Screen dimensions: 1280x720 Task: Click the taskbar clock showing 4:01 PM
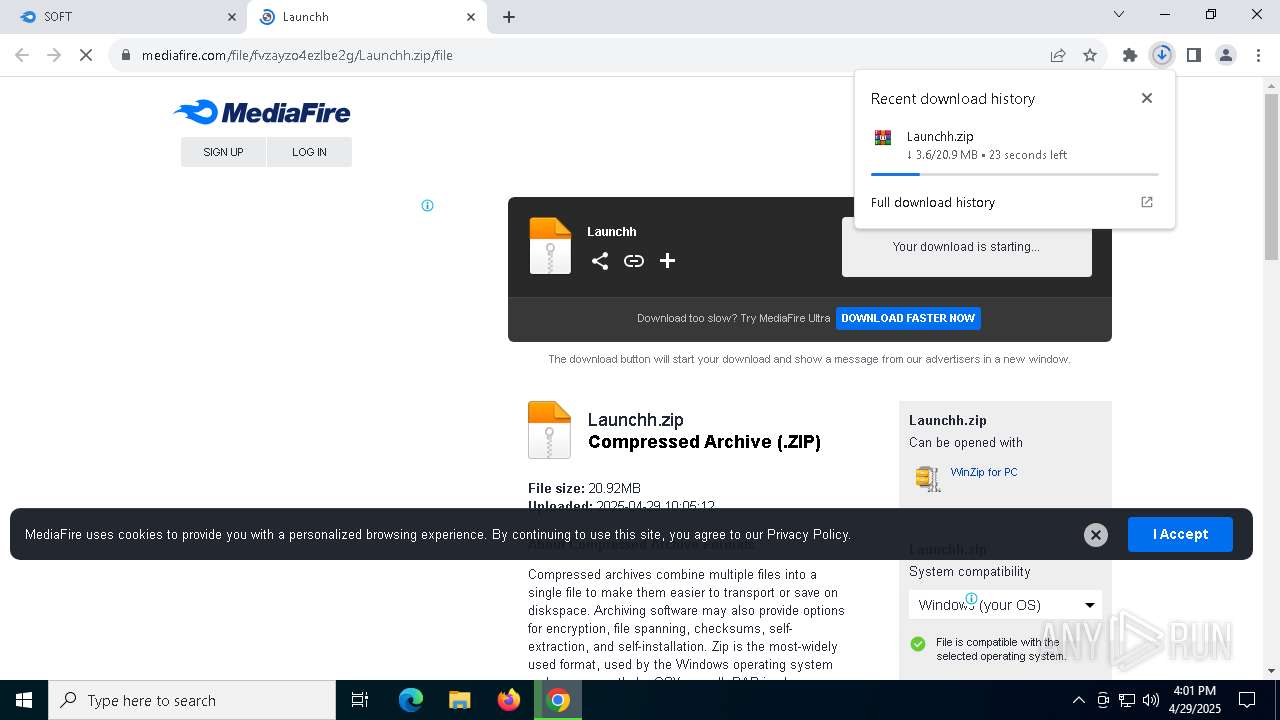1194,700
